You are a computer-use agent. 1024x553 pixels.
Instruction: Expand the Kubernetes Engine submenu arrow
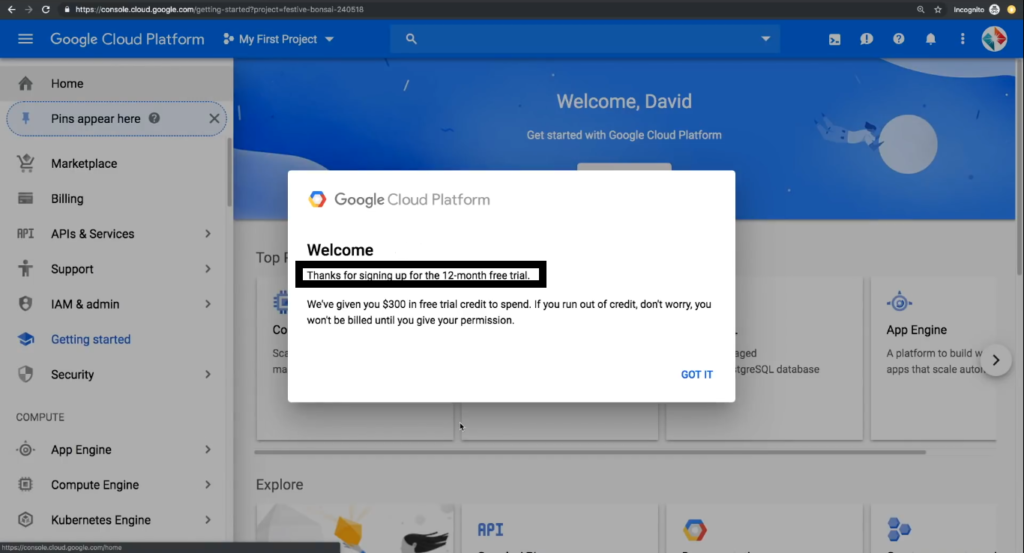(x=208, y=520)
